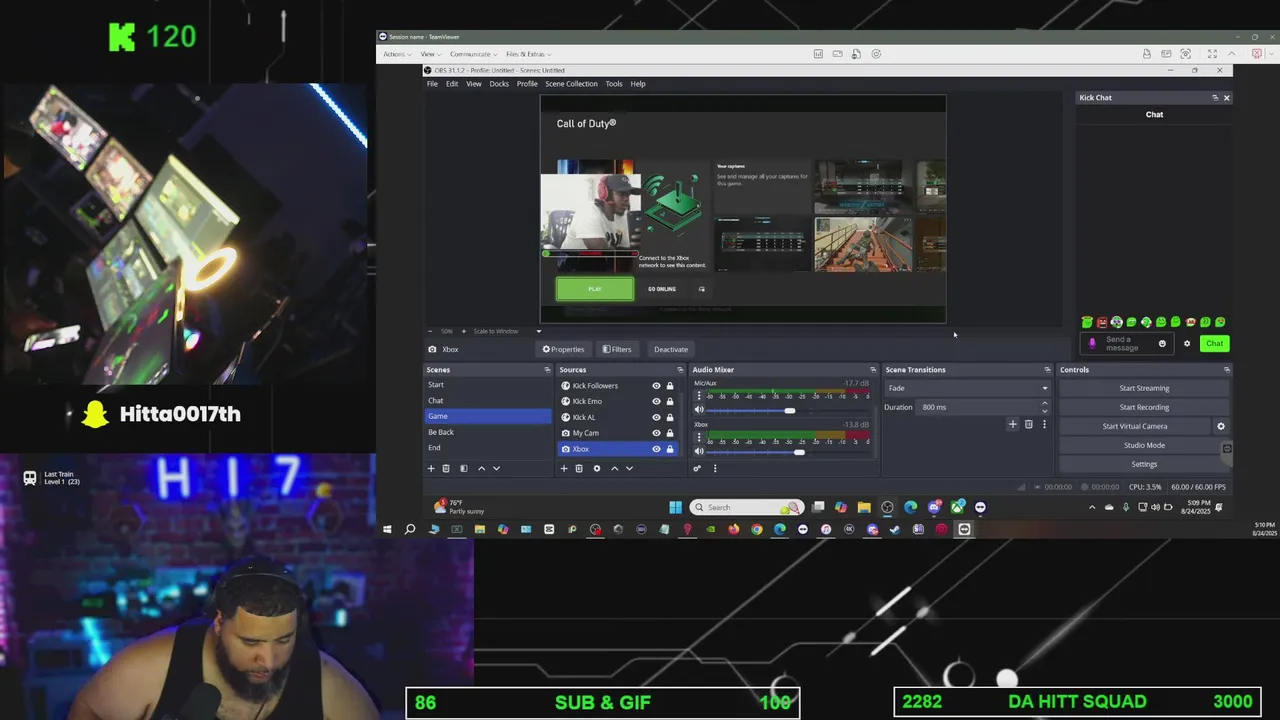1280x720 pixels.
Task: Expand TeamViewer Communicate dropdown
Action: pyautogui.click(x=473, y=54)
